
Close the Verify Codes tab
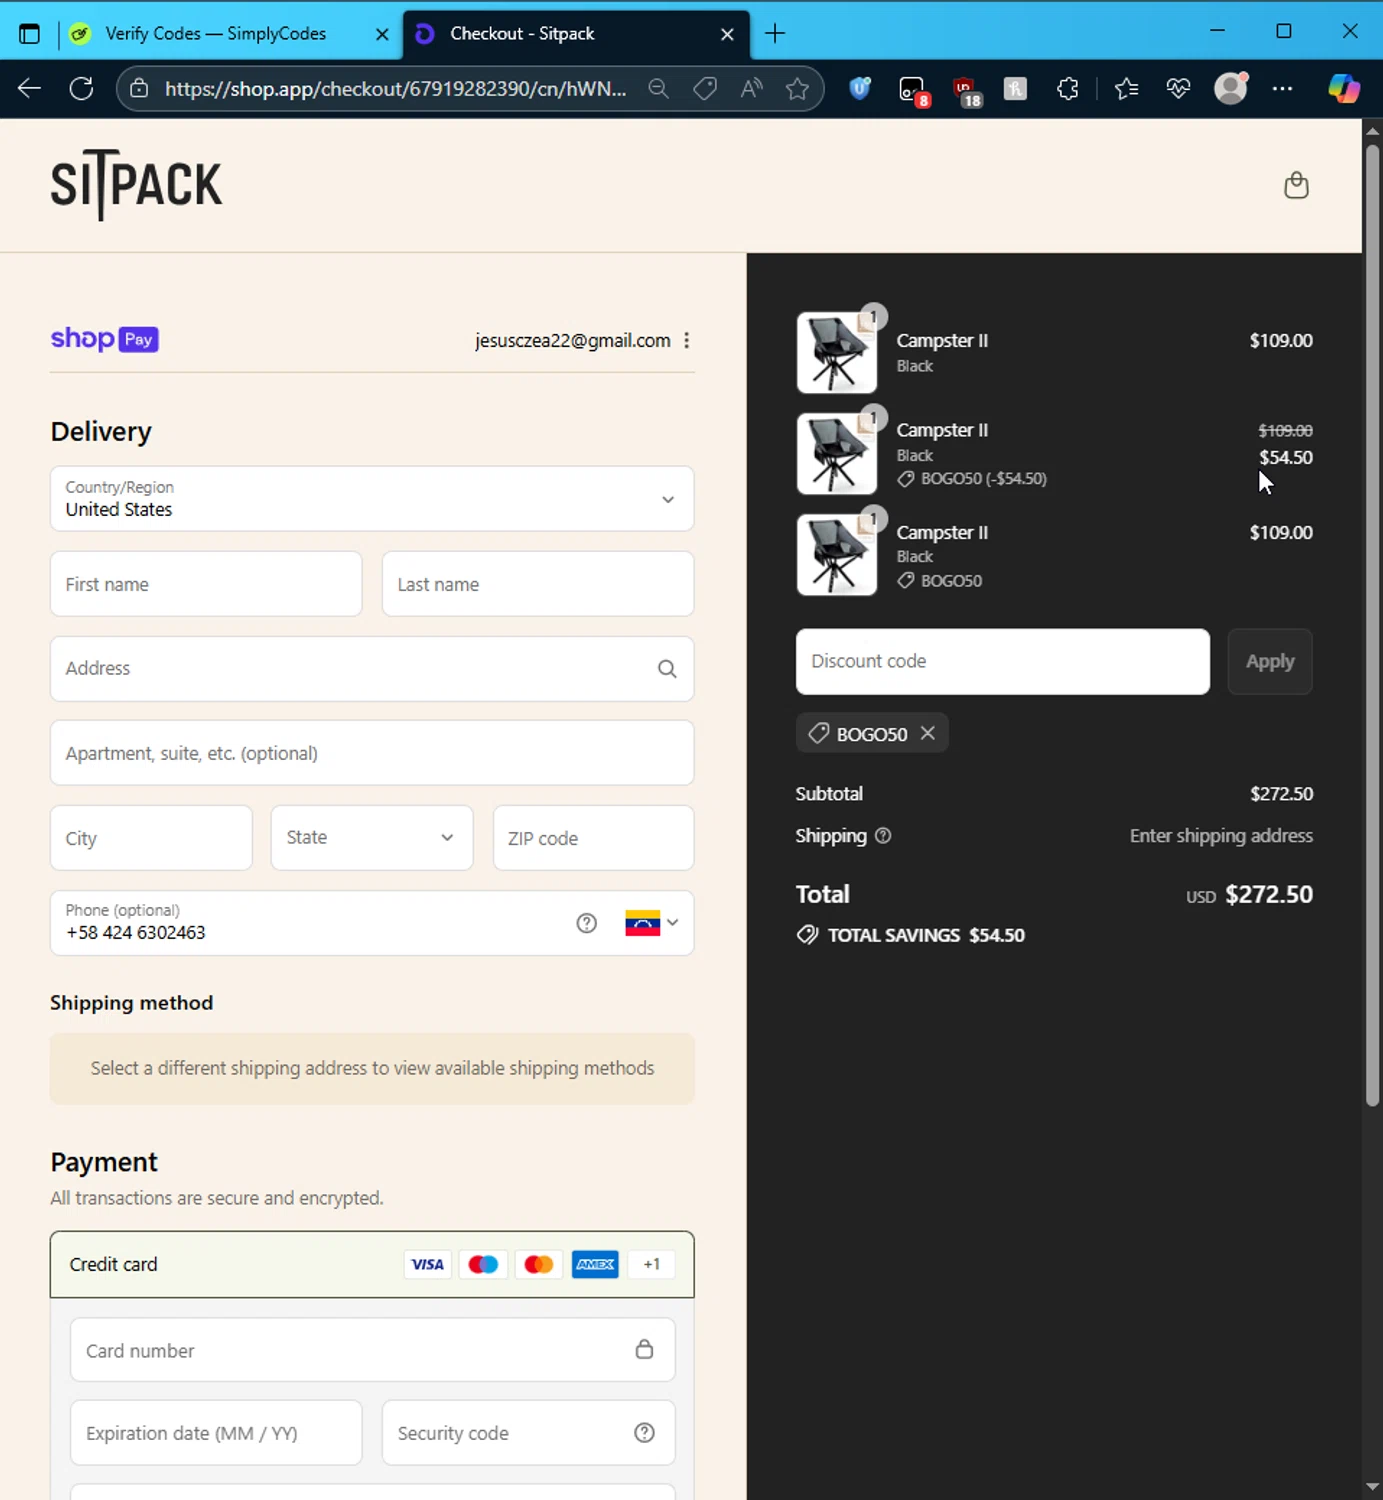(x=382, y=34)
